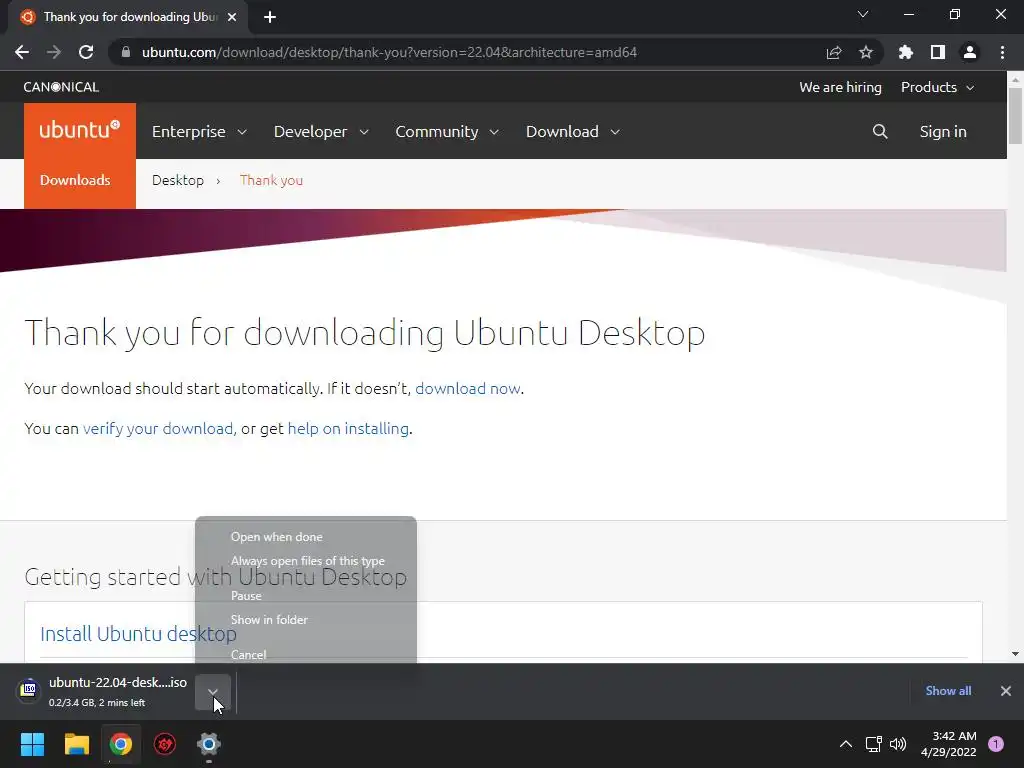This screenshot has height=768, width=1024.
Task: Expand the Community menu
Action: [x=447, y=131]
